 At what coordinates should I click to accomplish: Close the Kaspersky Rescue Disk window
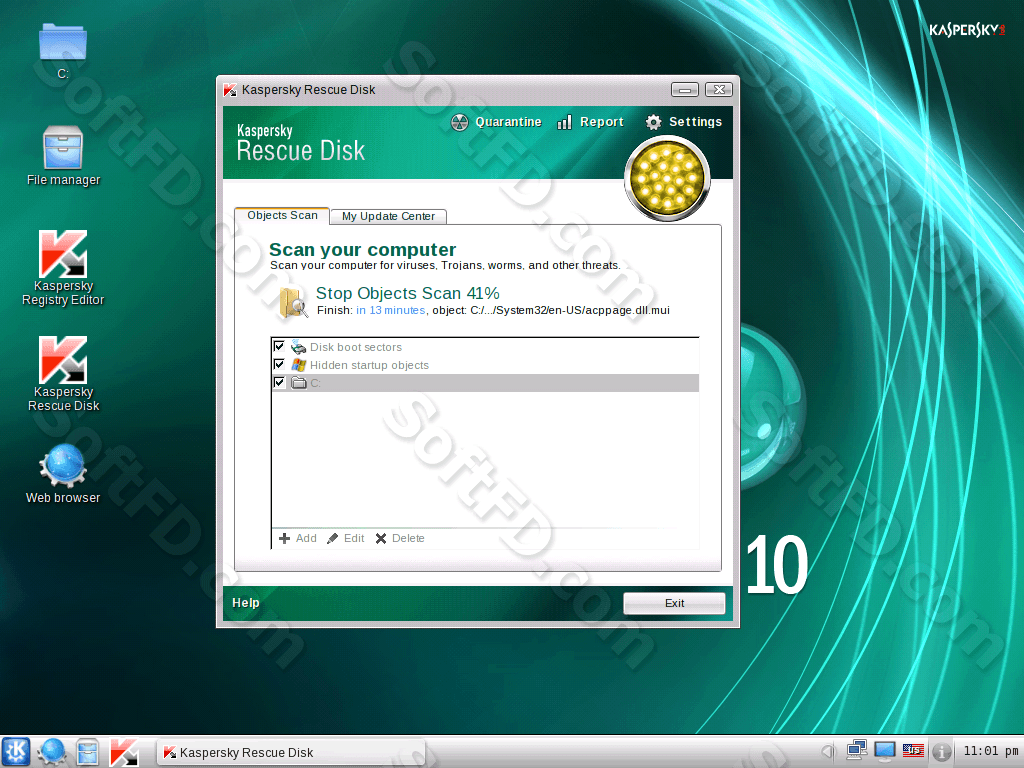coord(719,89)
